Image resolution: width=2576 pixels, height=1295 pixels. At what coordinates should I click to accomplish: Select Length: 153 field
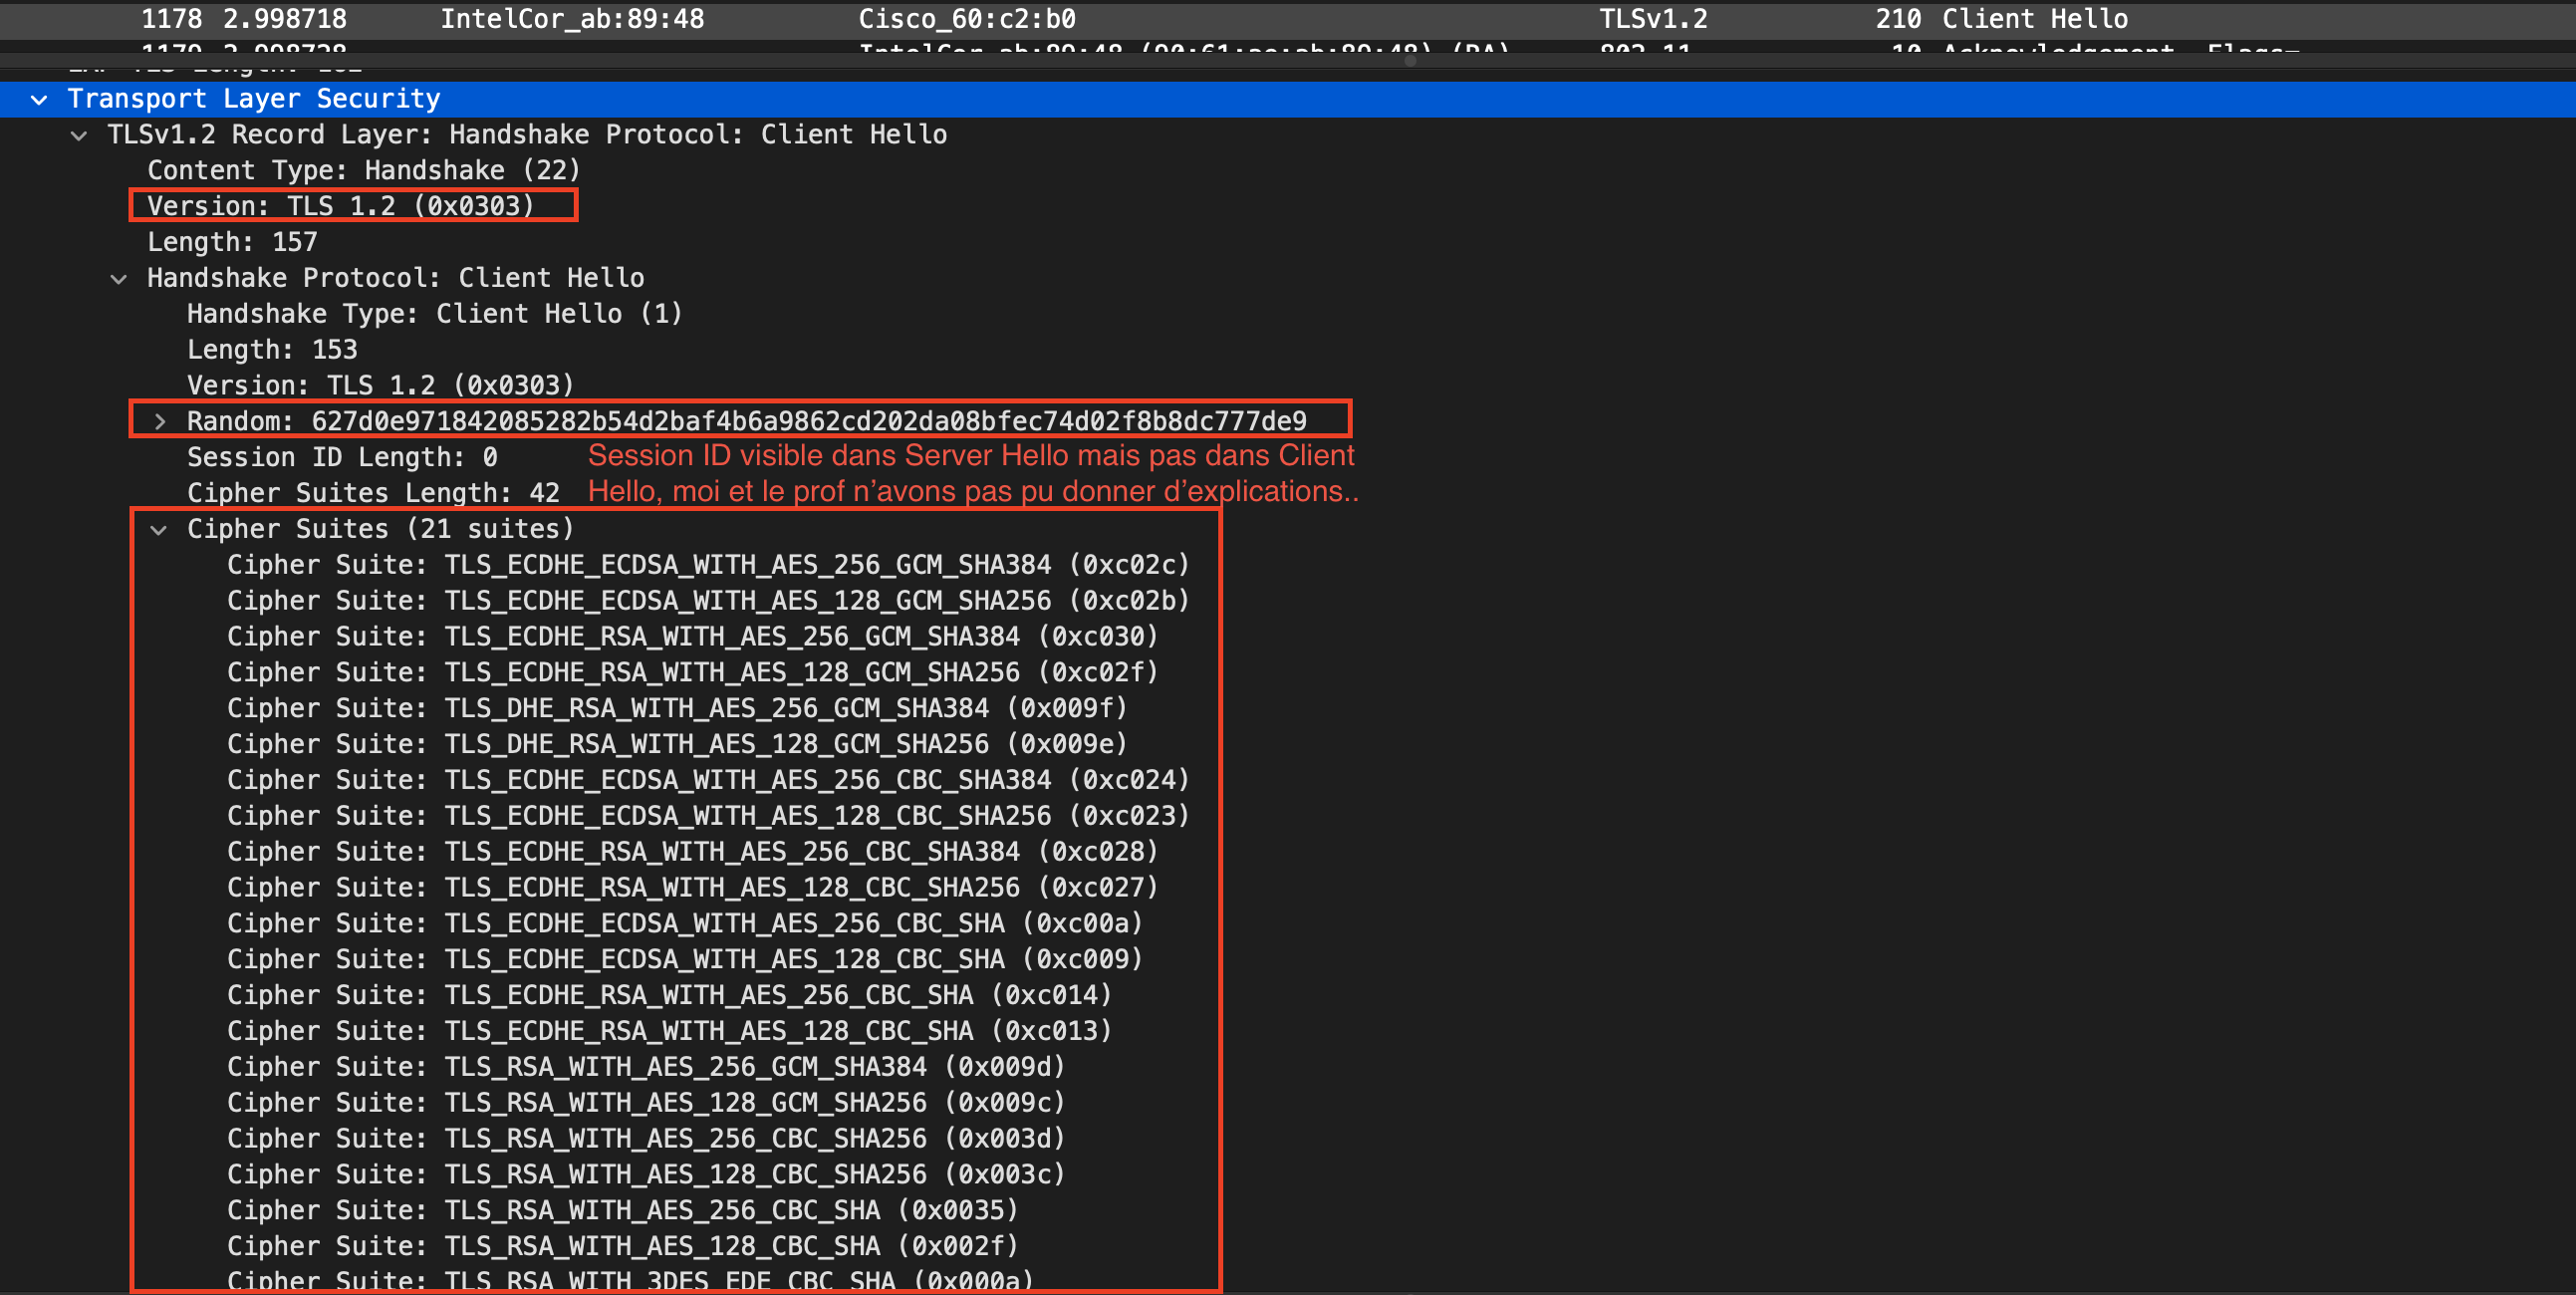click(x=272, y=350)
